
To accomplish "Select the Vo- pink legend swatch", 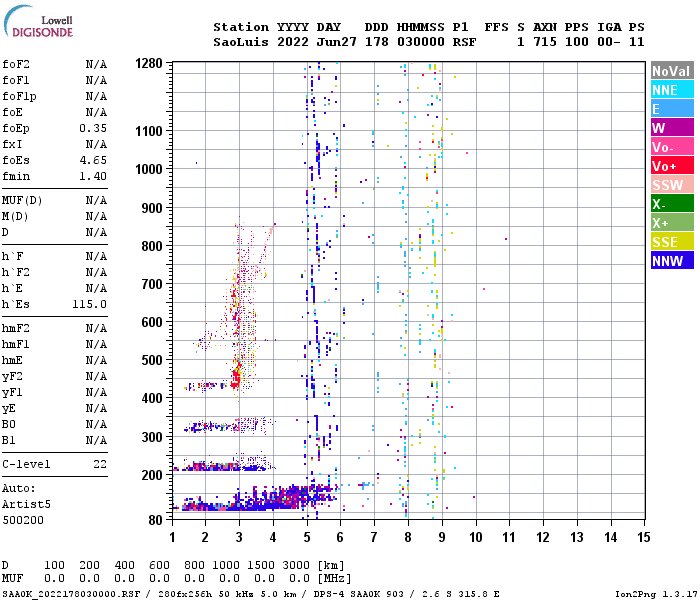I will click(x=672, y=147).
